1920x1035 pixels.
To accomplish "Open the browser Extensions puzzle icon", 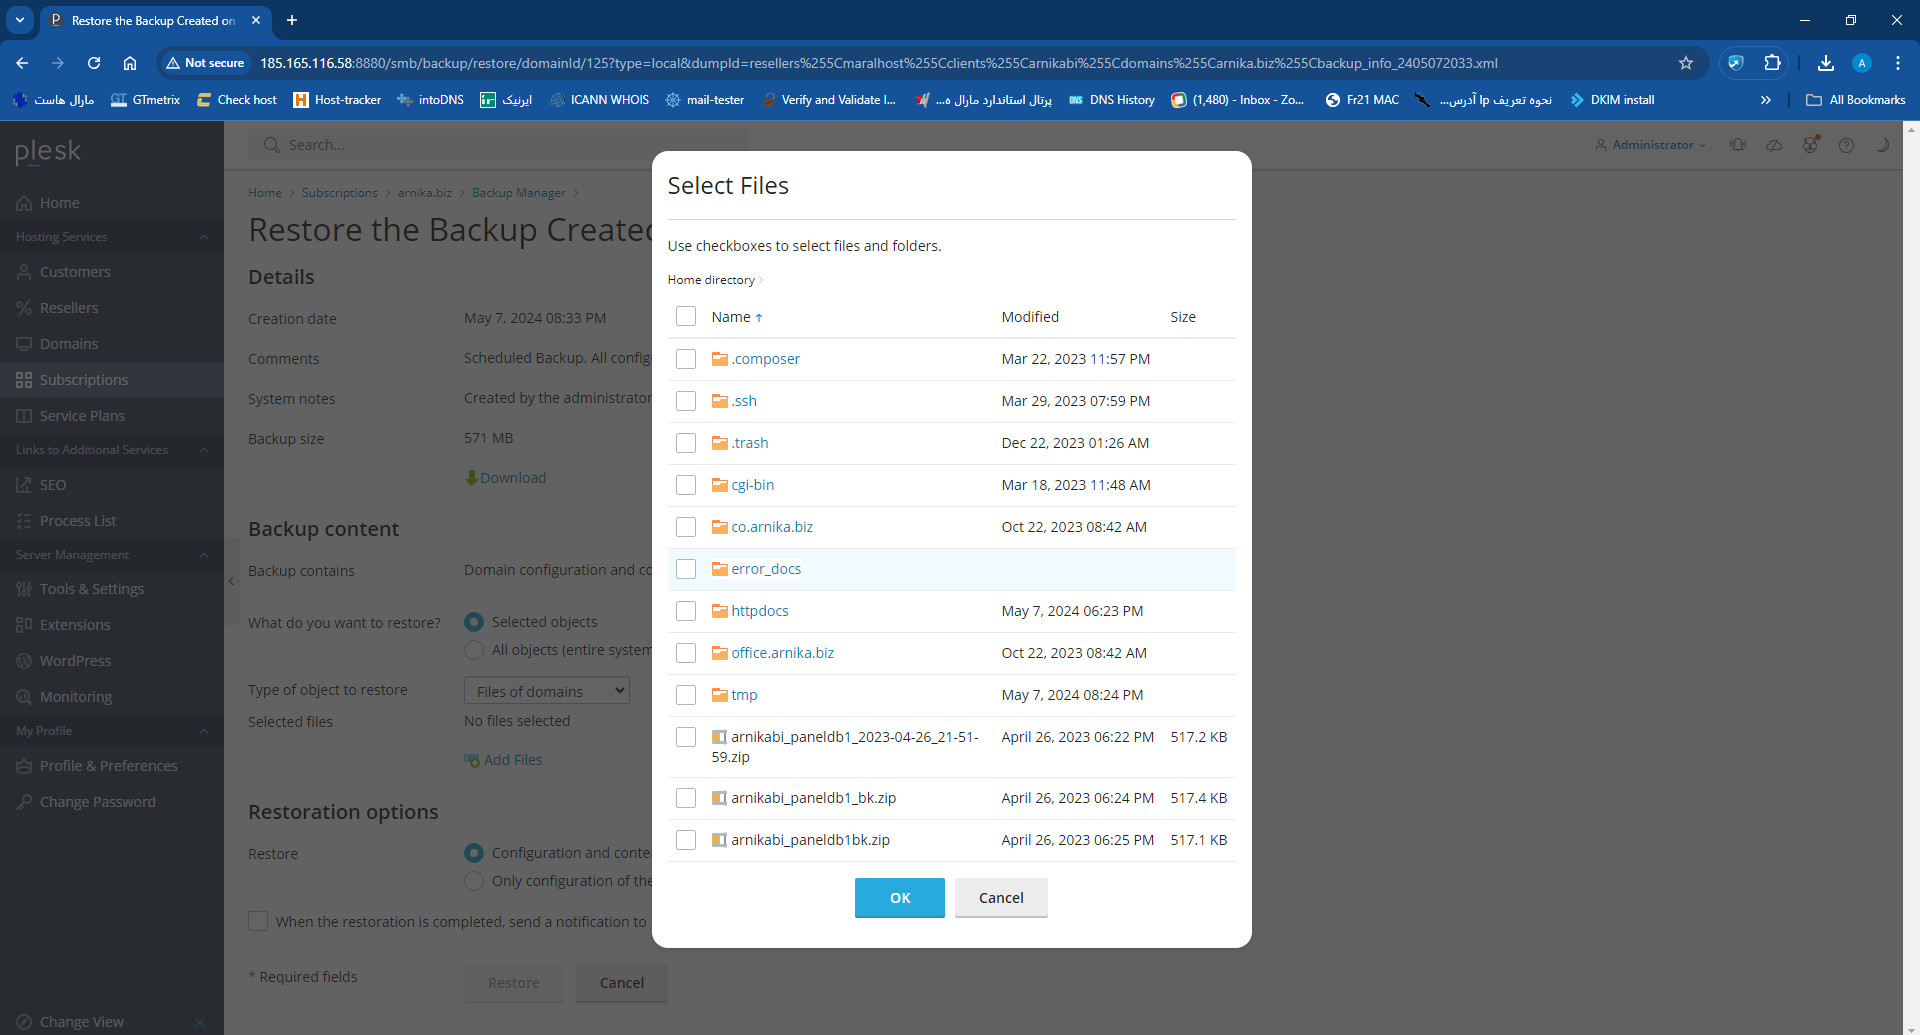I will 1772,63.
